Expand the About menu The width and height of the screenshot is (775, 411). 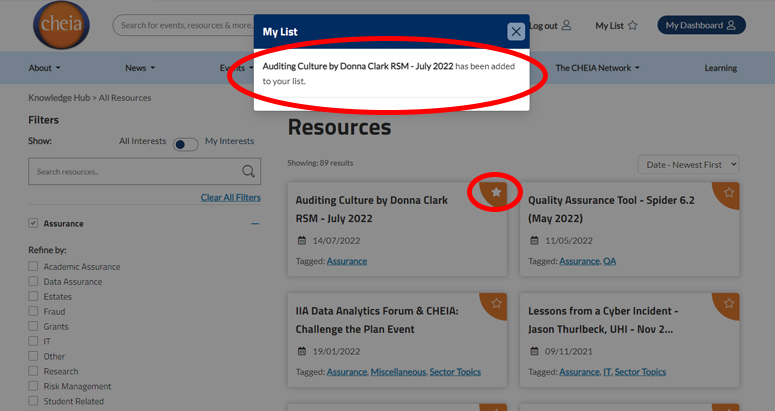point(44,68)
